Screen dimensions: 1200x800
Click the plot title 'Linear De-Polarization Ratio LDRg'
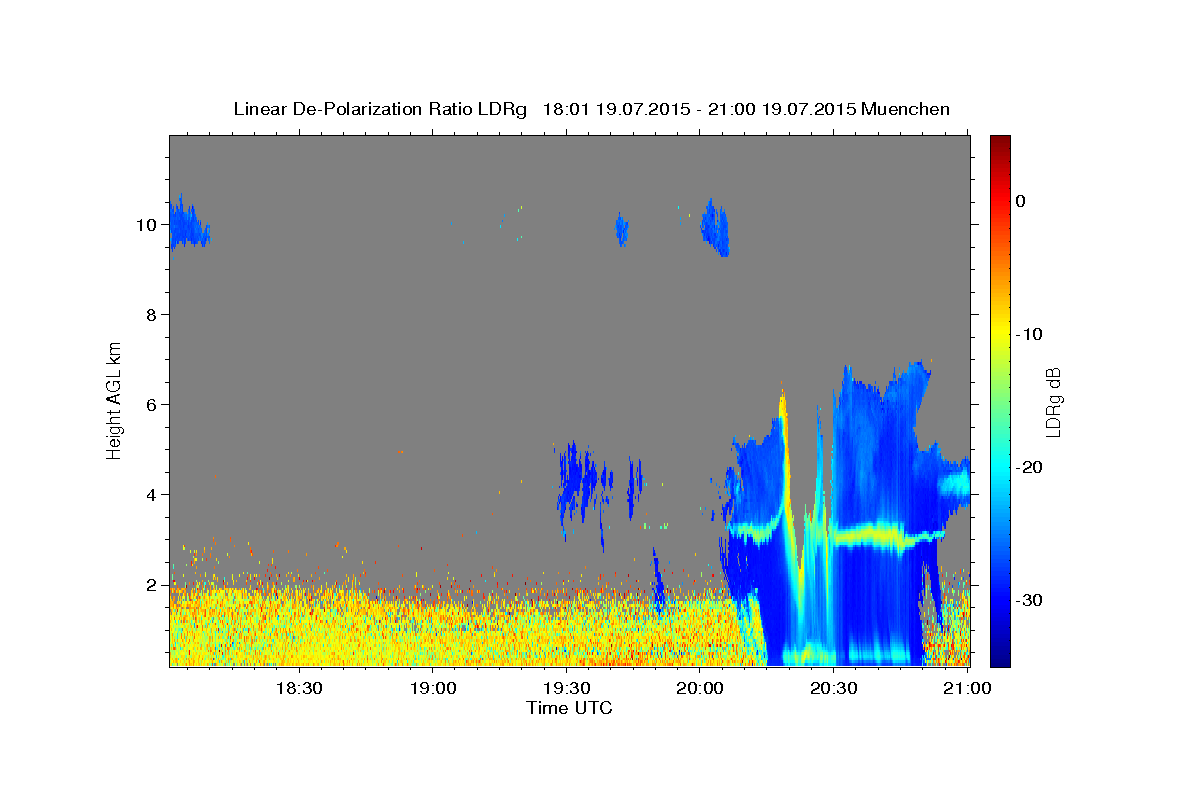click(x=379, y=109)
